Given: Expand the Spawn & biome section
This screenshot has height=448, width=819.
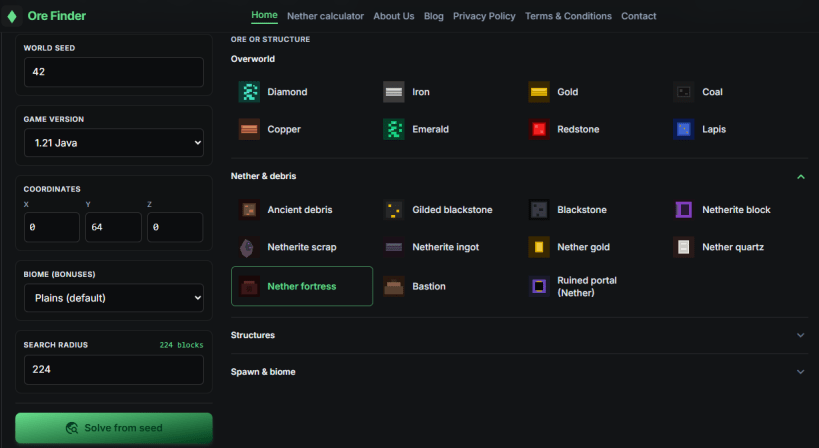Looking at the screenshot, I should click(801, 372).
